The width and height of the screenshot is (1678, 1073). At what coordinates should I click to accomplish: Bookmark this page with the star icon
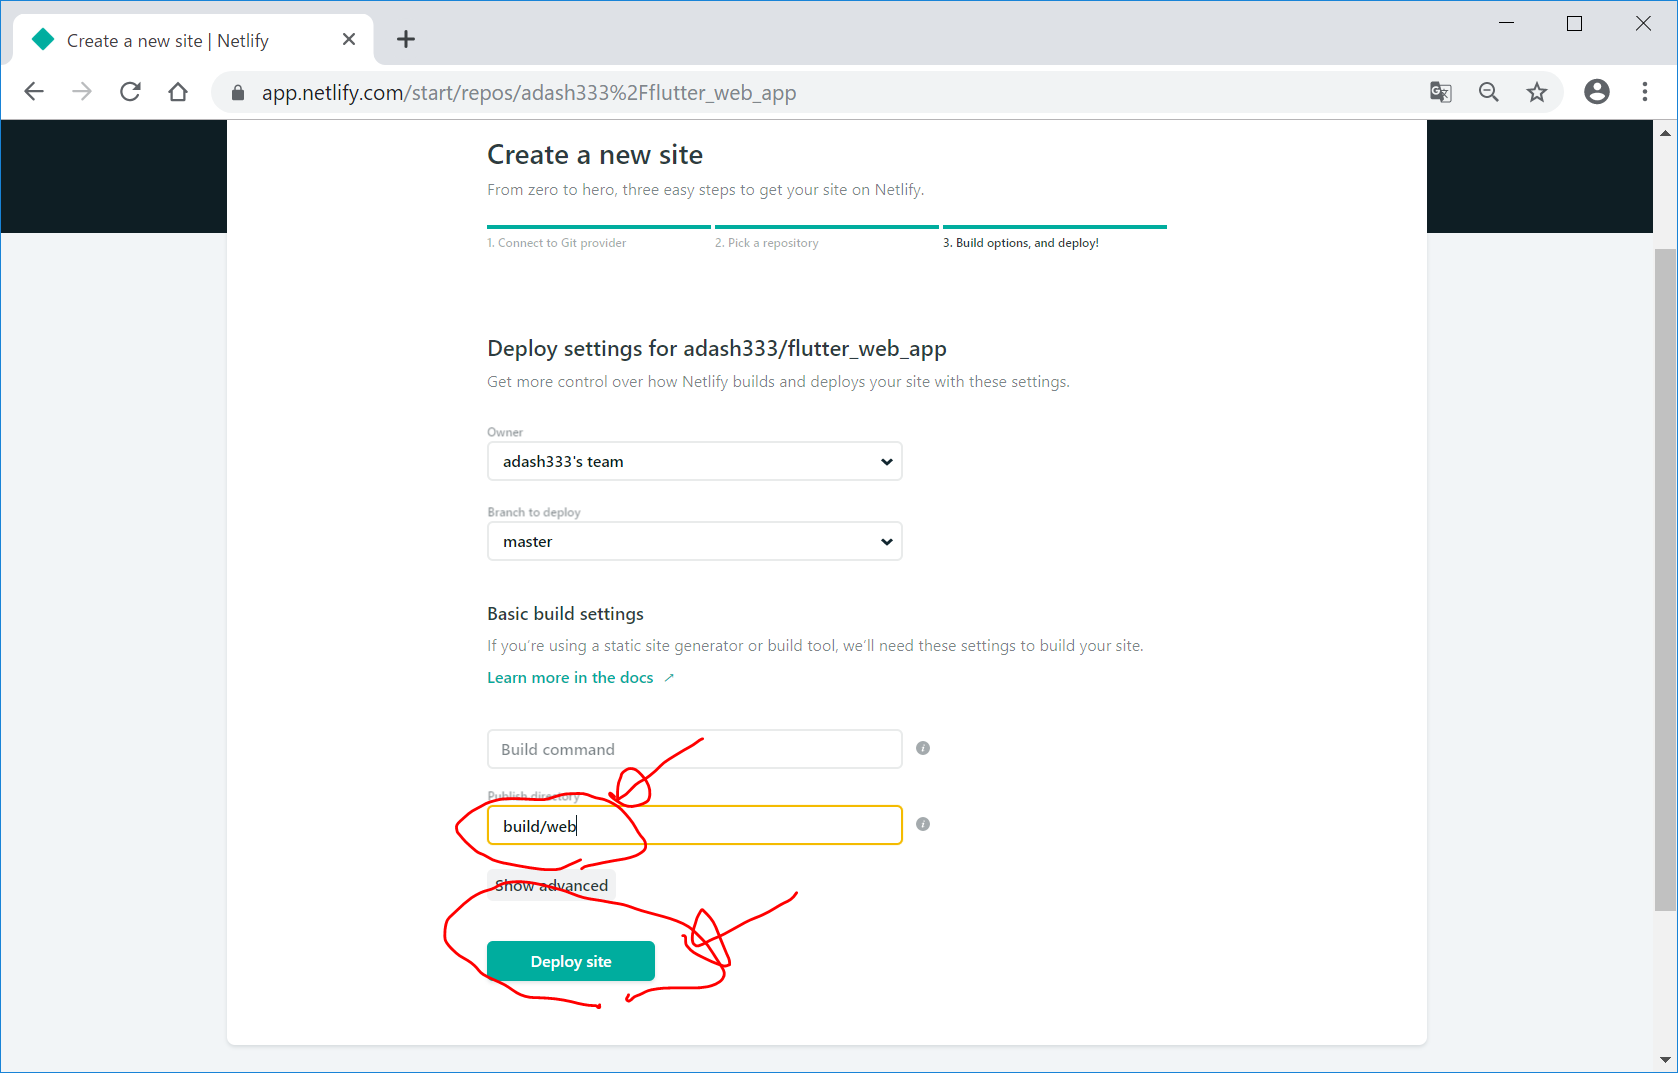(x=1536, y=92)
